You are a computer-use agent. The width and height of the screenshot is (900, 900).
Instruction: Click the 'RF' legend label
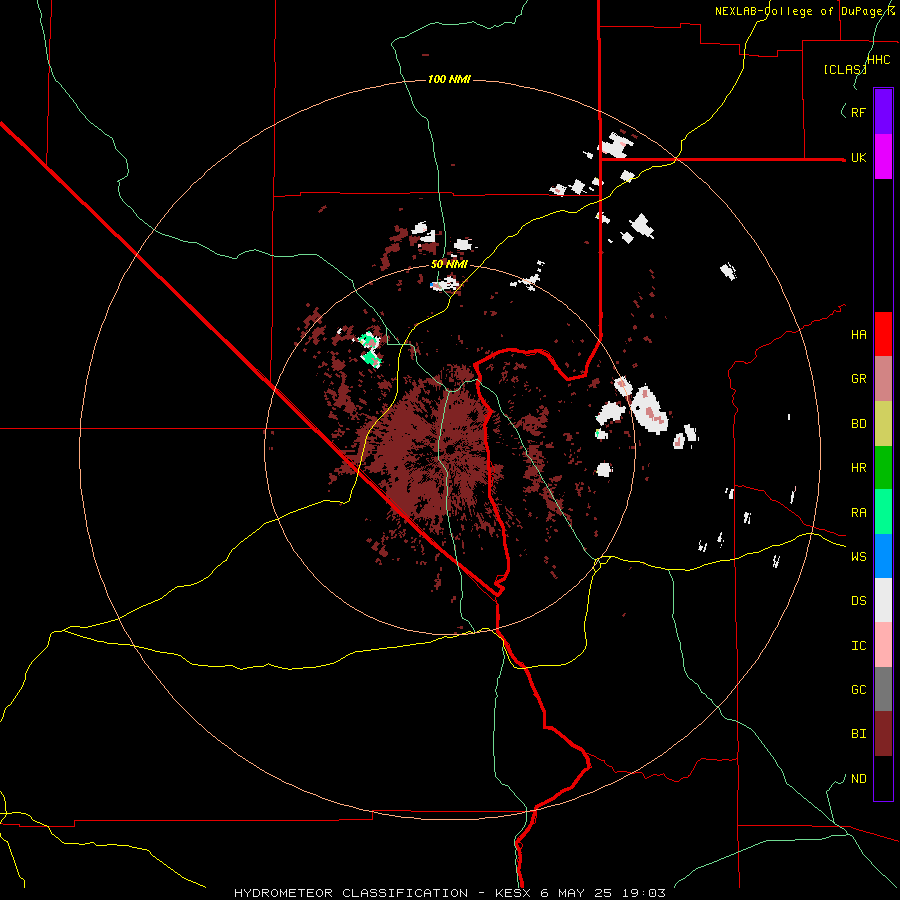point(858,112)
